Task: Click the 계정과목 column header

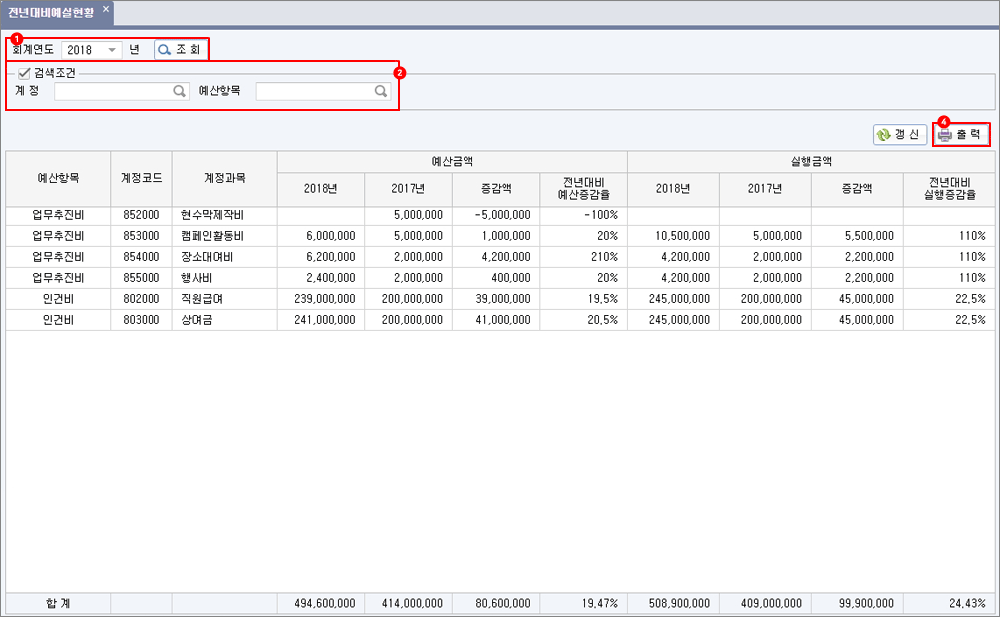Action: pos(224,178)
